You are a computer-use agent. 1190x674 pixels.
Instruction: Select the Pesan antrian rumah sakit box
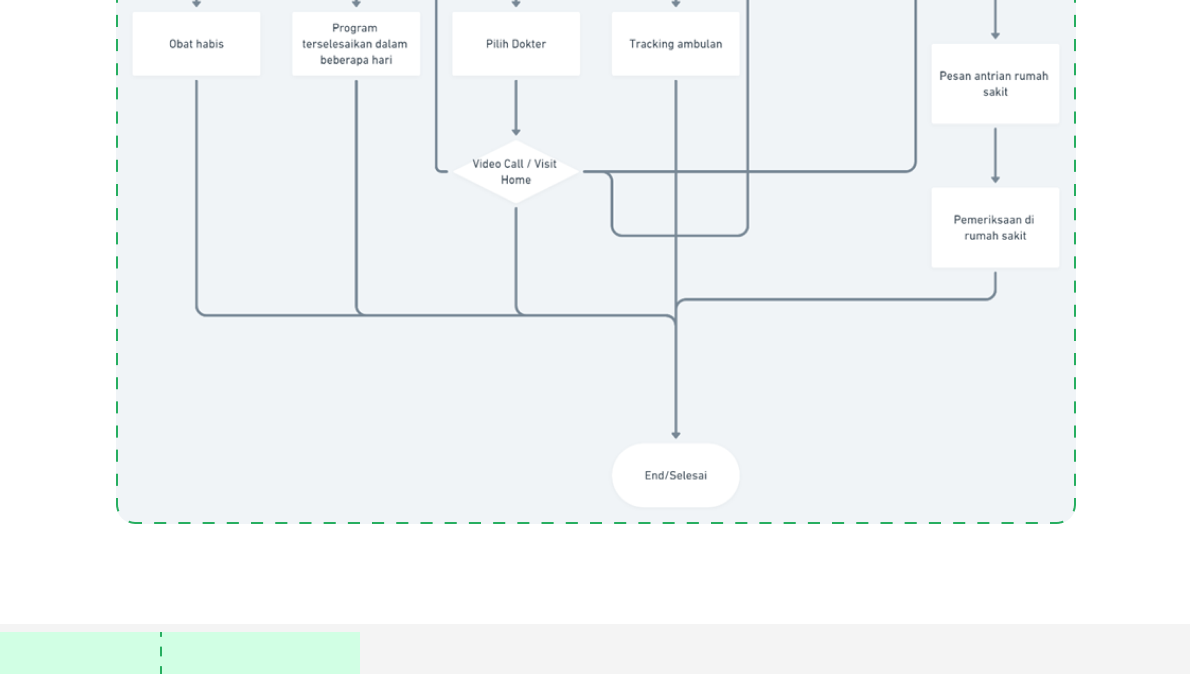click(x=994, y=84)
